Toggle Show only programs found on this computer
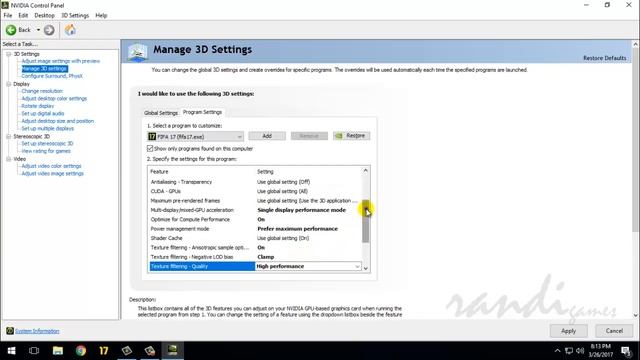 [150, 149]
